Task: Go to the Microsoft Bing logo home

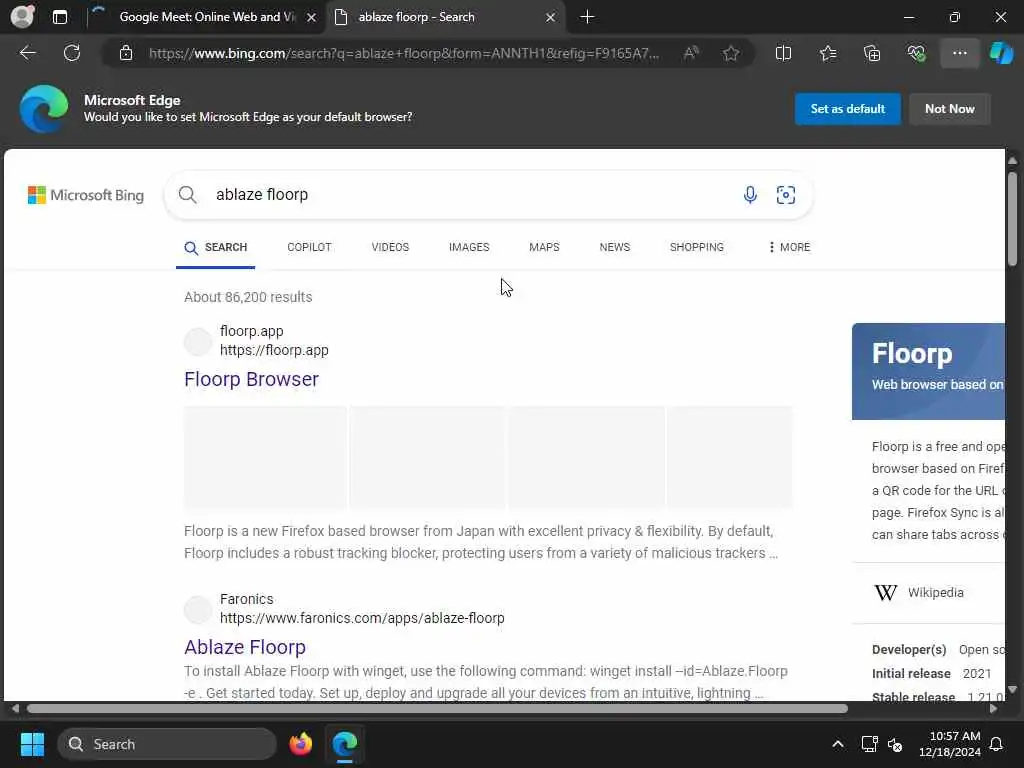Action: [x=86, y=195]
